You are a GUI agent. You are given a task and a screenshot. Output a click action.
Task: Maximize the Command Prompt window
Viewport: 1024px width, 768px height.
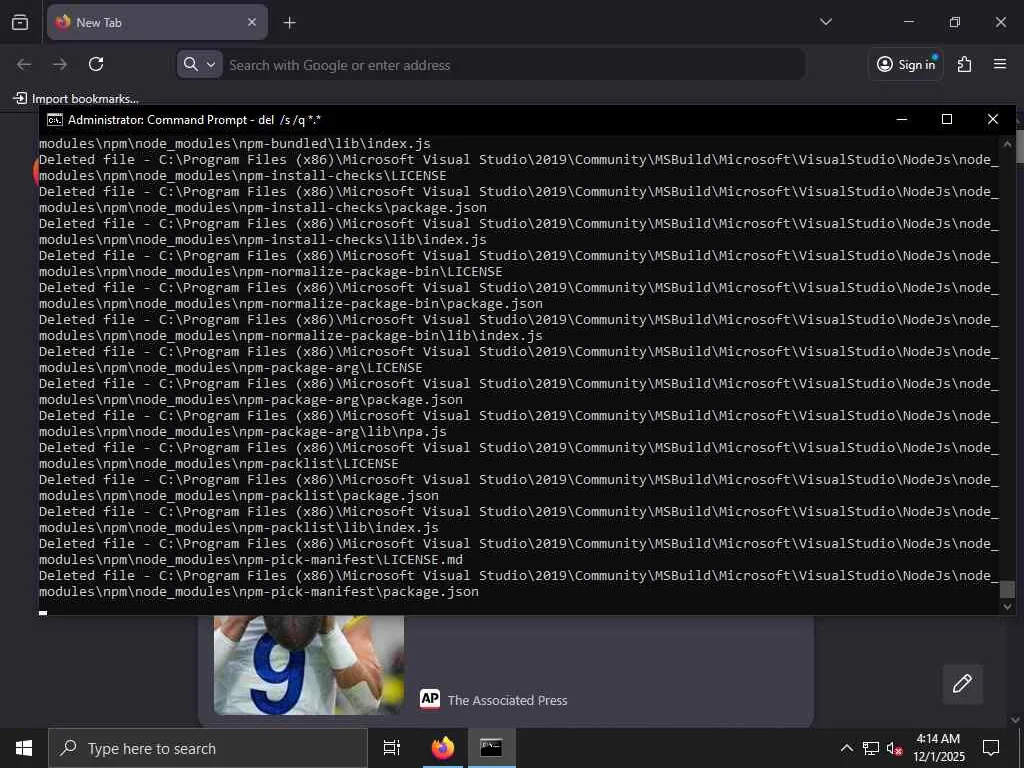click(947, 119)
